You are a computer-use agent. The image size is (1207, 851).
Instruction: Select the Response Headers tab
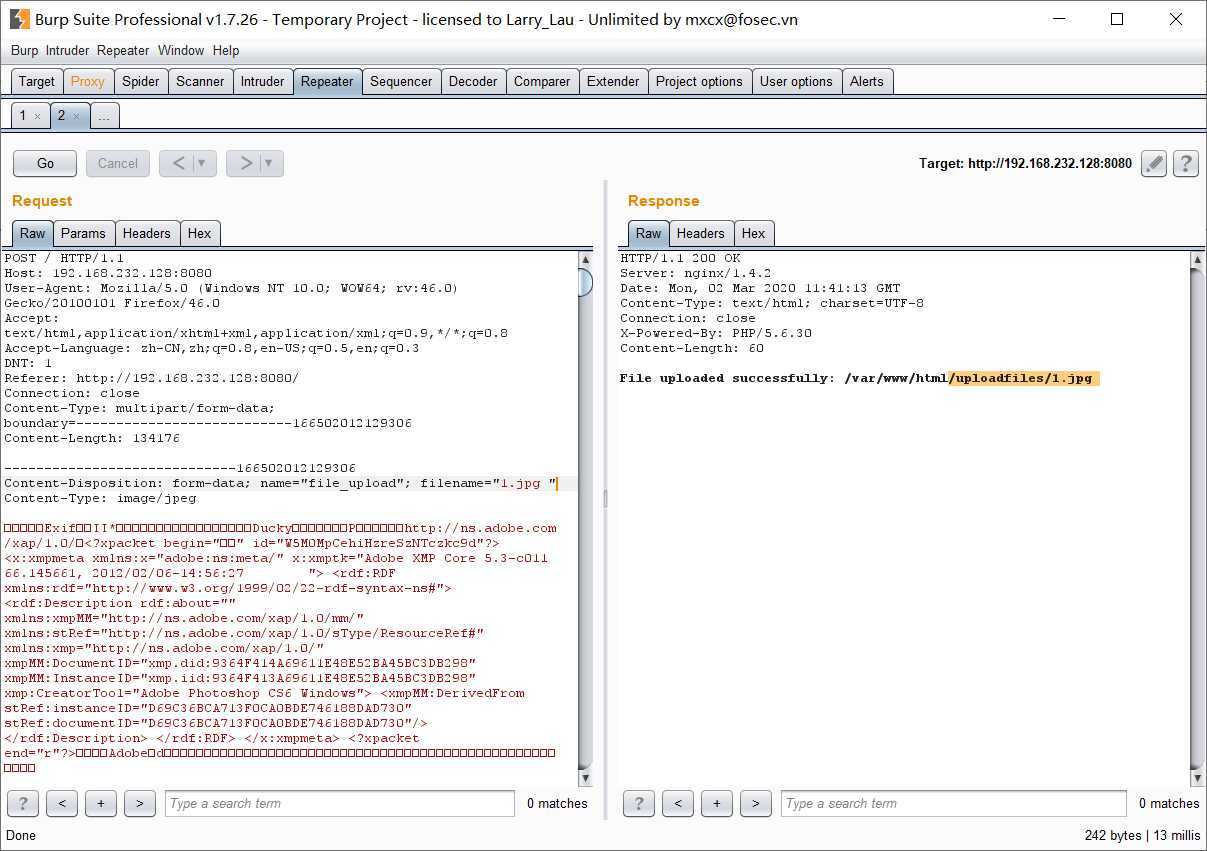pyautogui.click(x=700, y=233)
